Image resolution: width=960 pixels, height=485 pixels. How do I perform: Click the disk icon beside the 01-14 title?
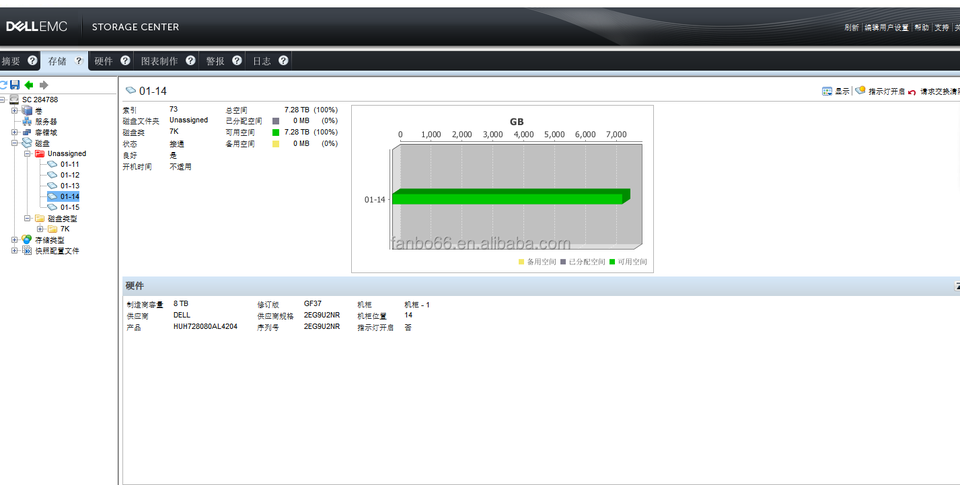click(130, 91)
